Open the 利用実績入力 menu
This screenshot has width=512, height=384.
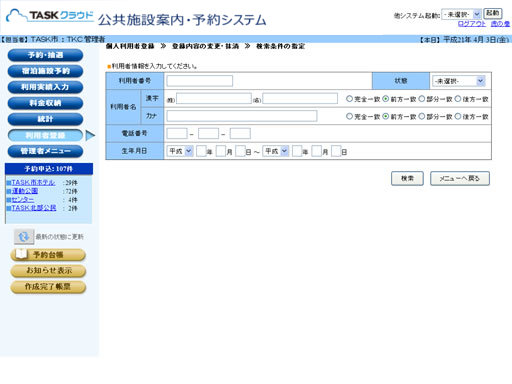(45, 87)
